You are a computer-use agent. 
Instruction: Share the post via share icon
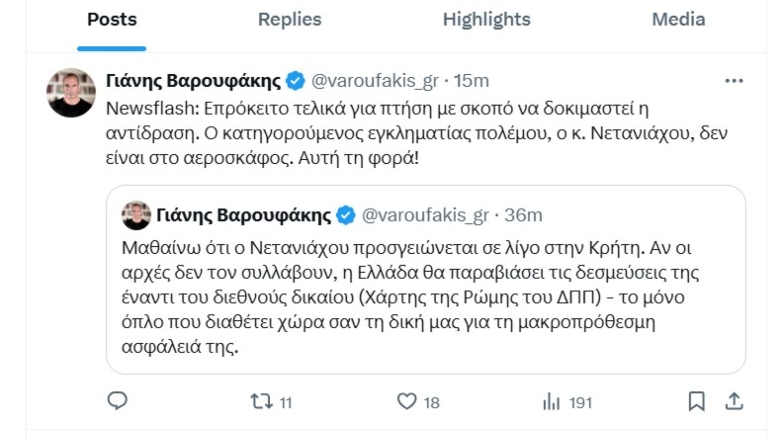click(734, 402)
